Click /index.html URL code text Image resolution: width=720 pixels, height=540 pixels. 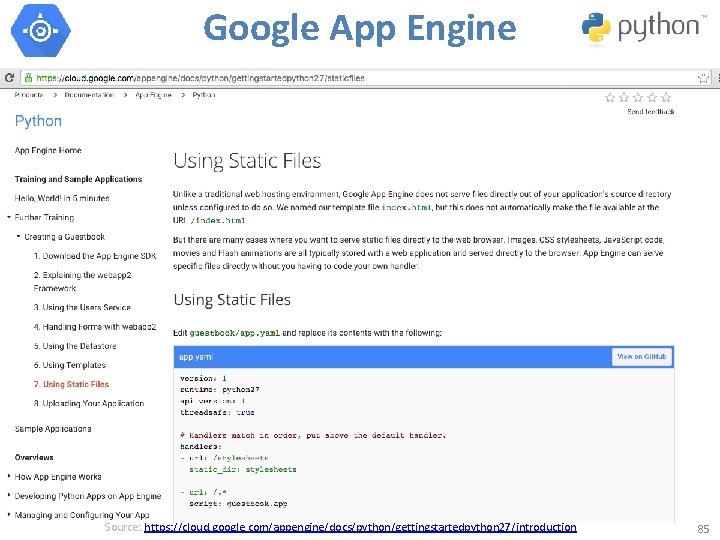(218, 220)
